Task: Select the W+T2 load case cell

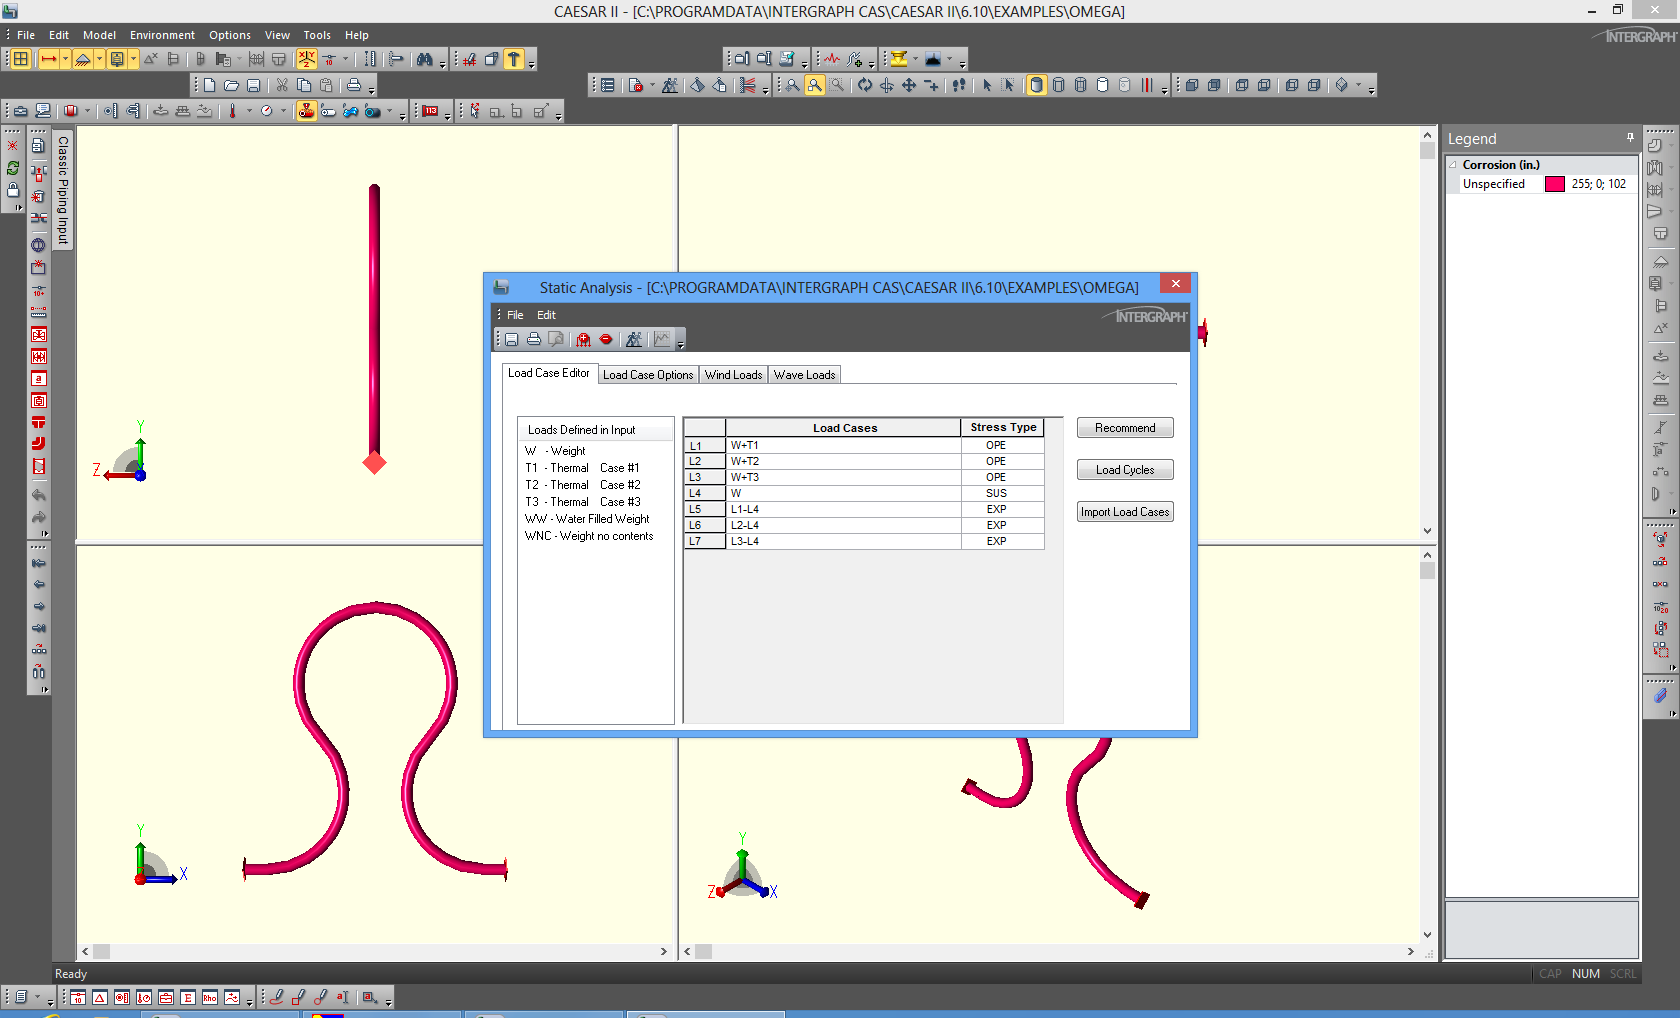Action: (843, 461)
